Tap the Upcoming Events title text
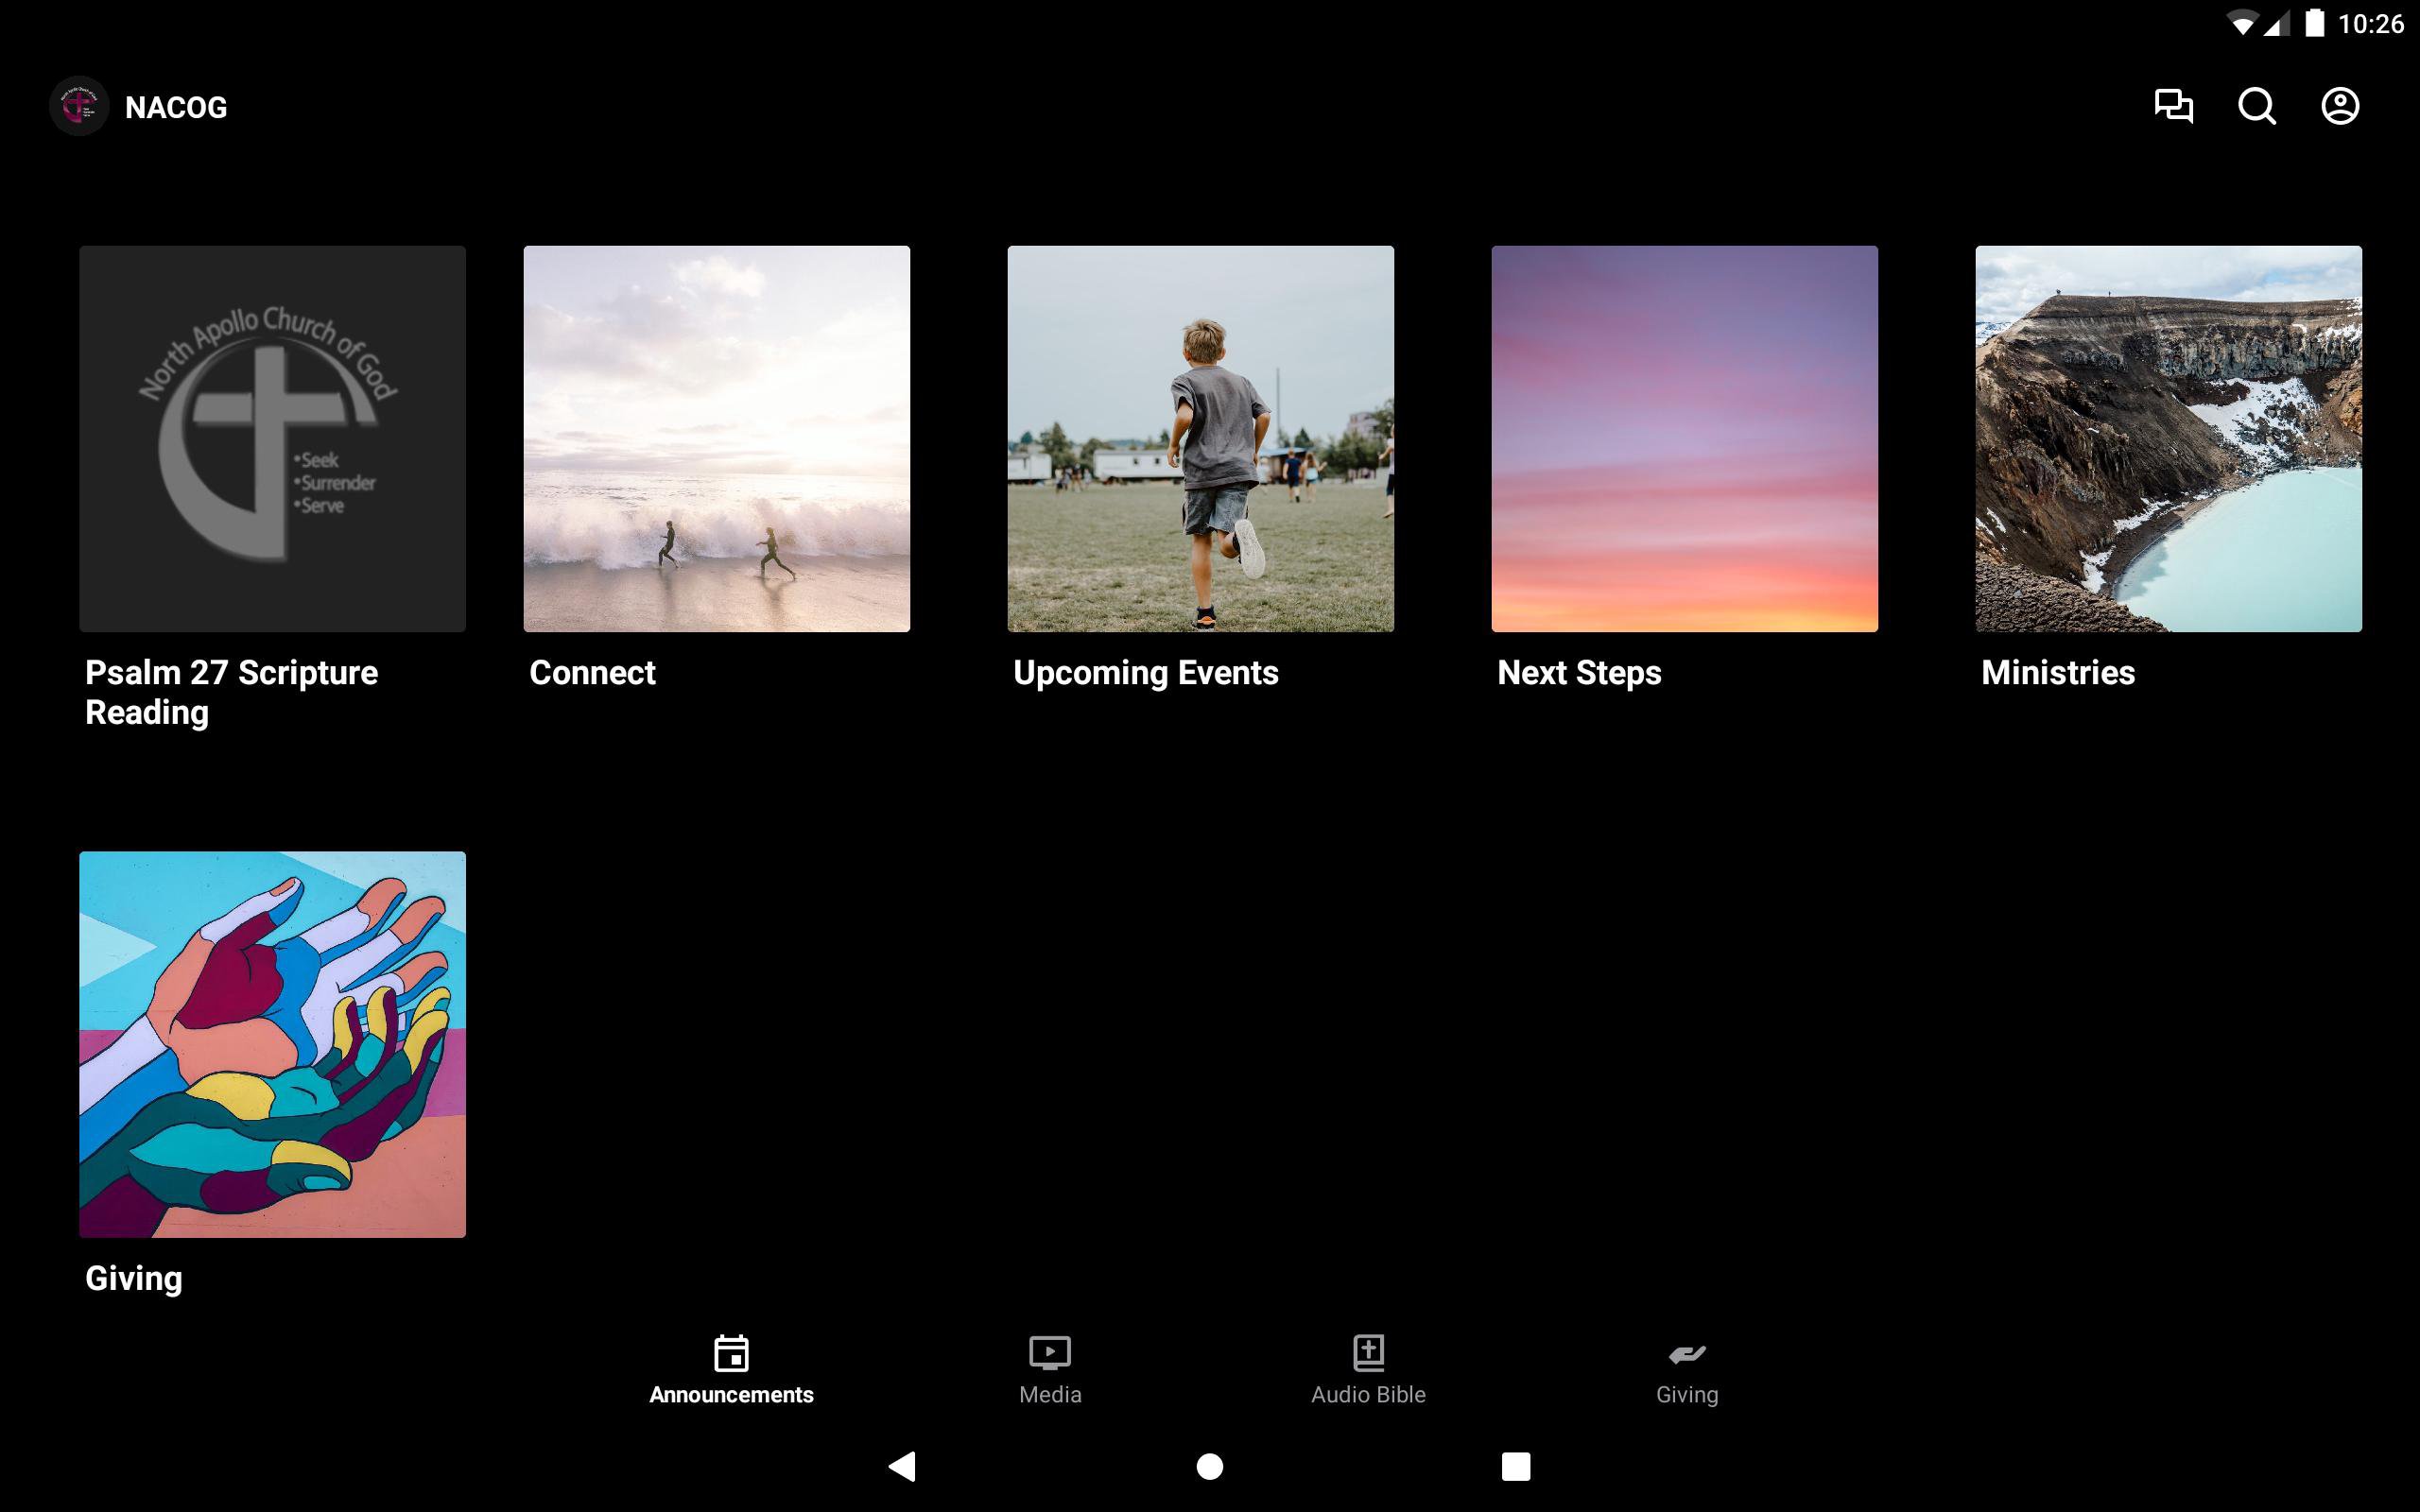Screen dimensions: 2420x1512 click(x=1145, y=673)
